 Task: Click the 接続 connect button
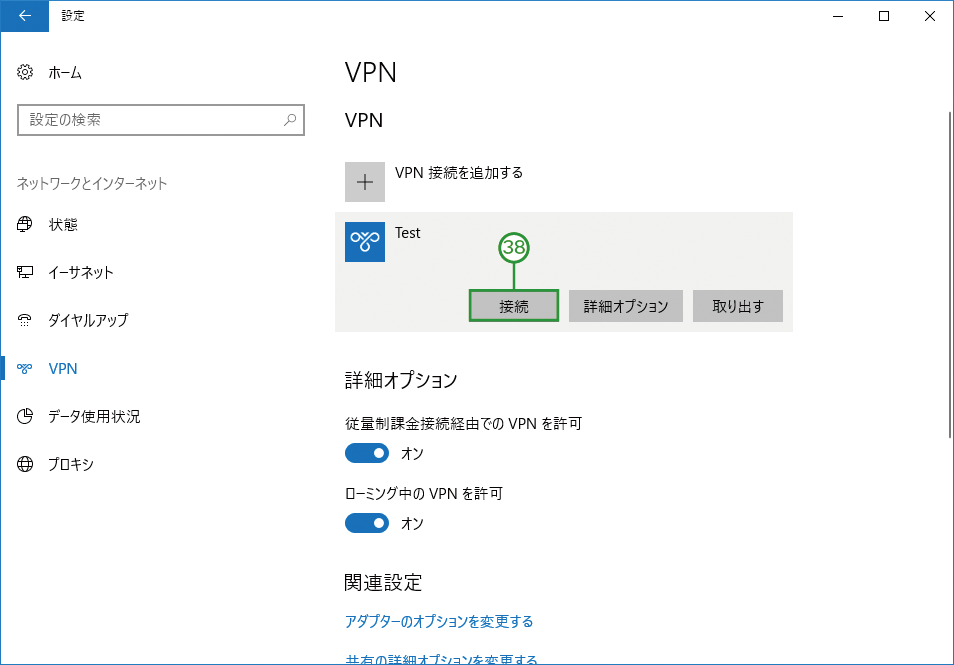[514, 306]
